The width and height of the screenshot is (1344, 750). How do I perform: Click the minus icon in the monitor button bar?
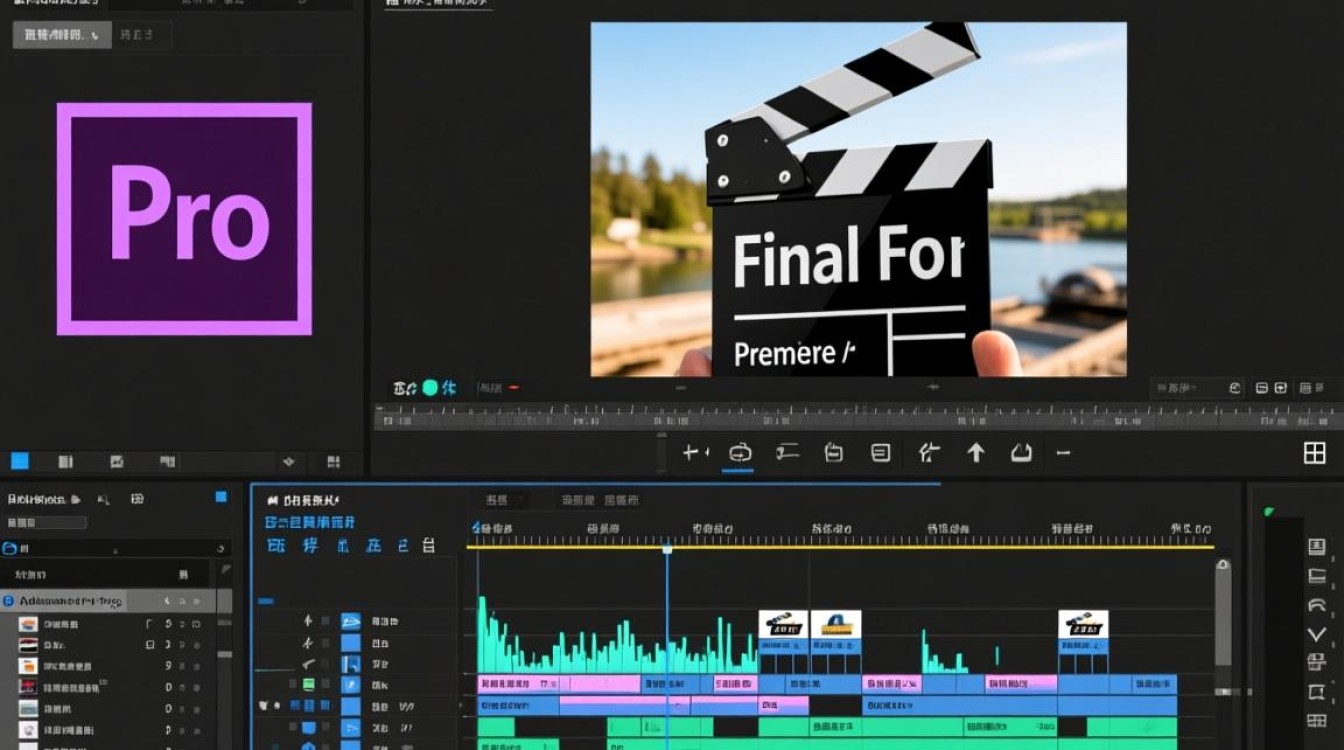pos(1063,453)
